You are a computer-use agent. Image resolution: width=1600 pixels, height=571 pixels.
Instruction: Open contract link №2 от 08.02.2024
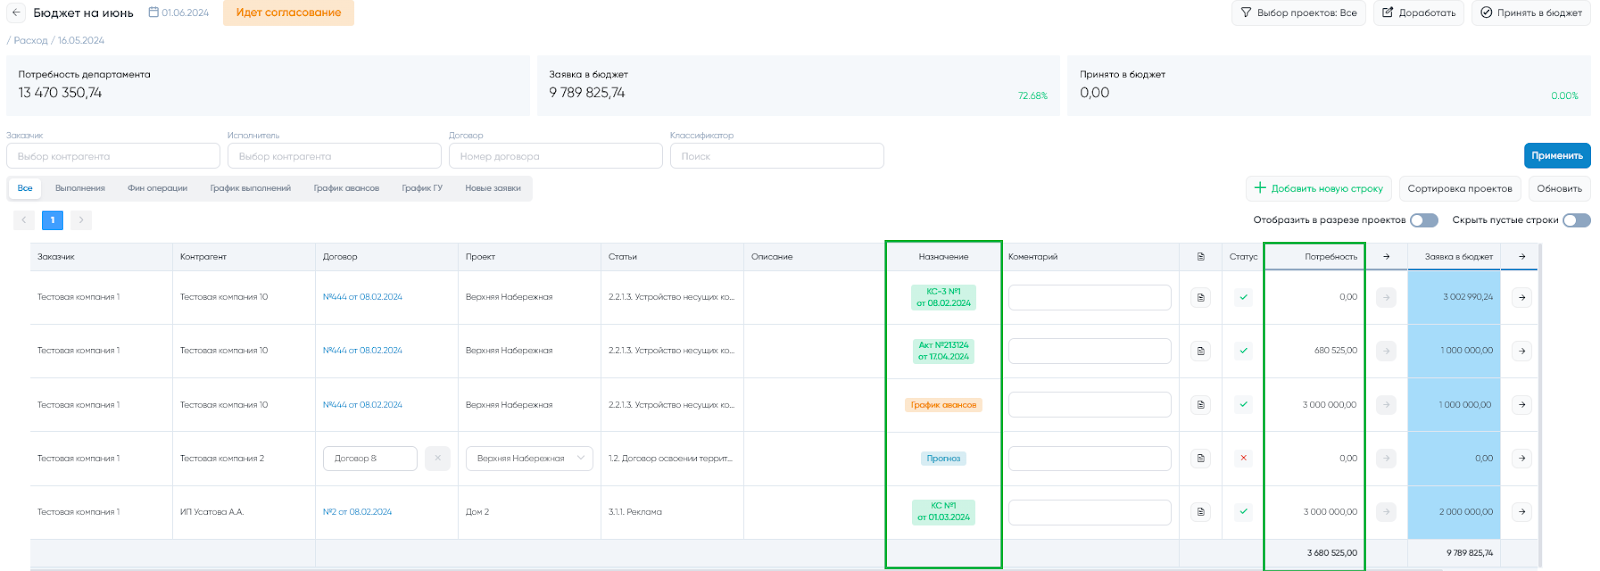pyautogui.click(x=357, y=512)
